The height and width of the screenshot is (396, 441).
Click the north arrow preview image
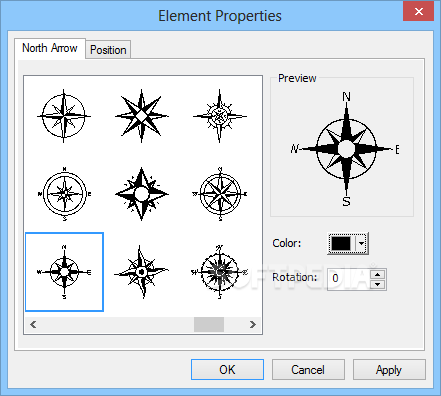(345, 149)
